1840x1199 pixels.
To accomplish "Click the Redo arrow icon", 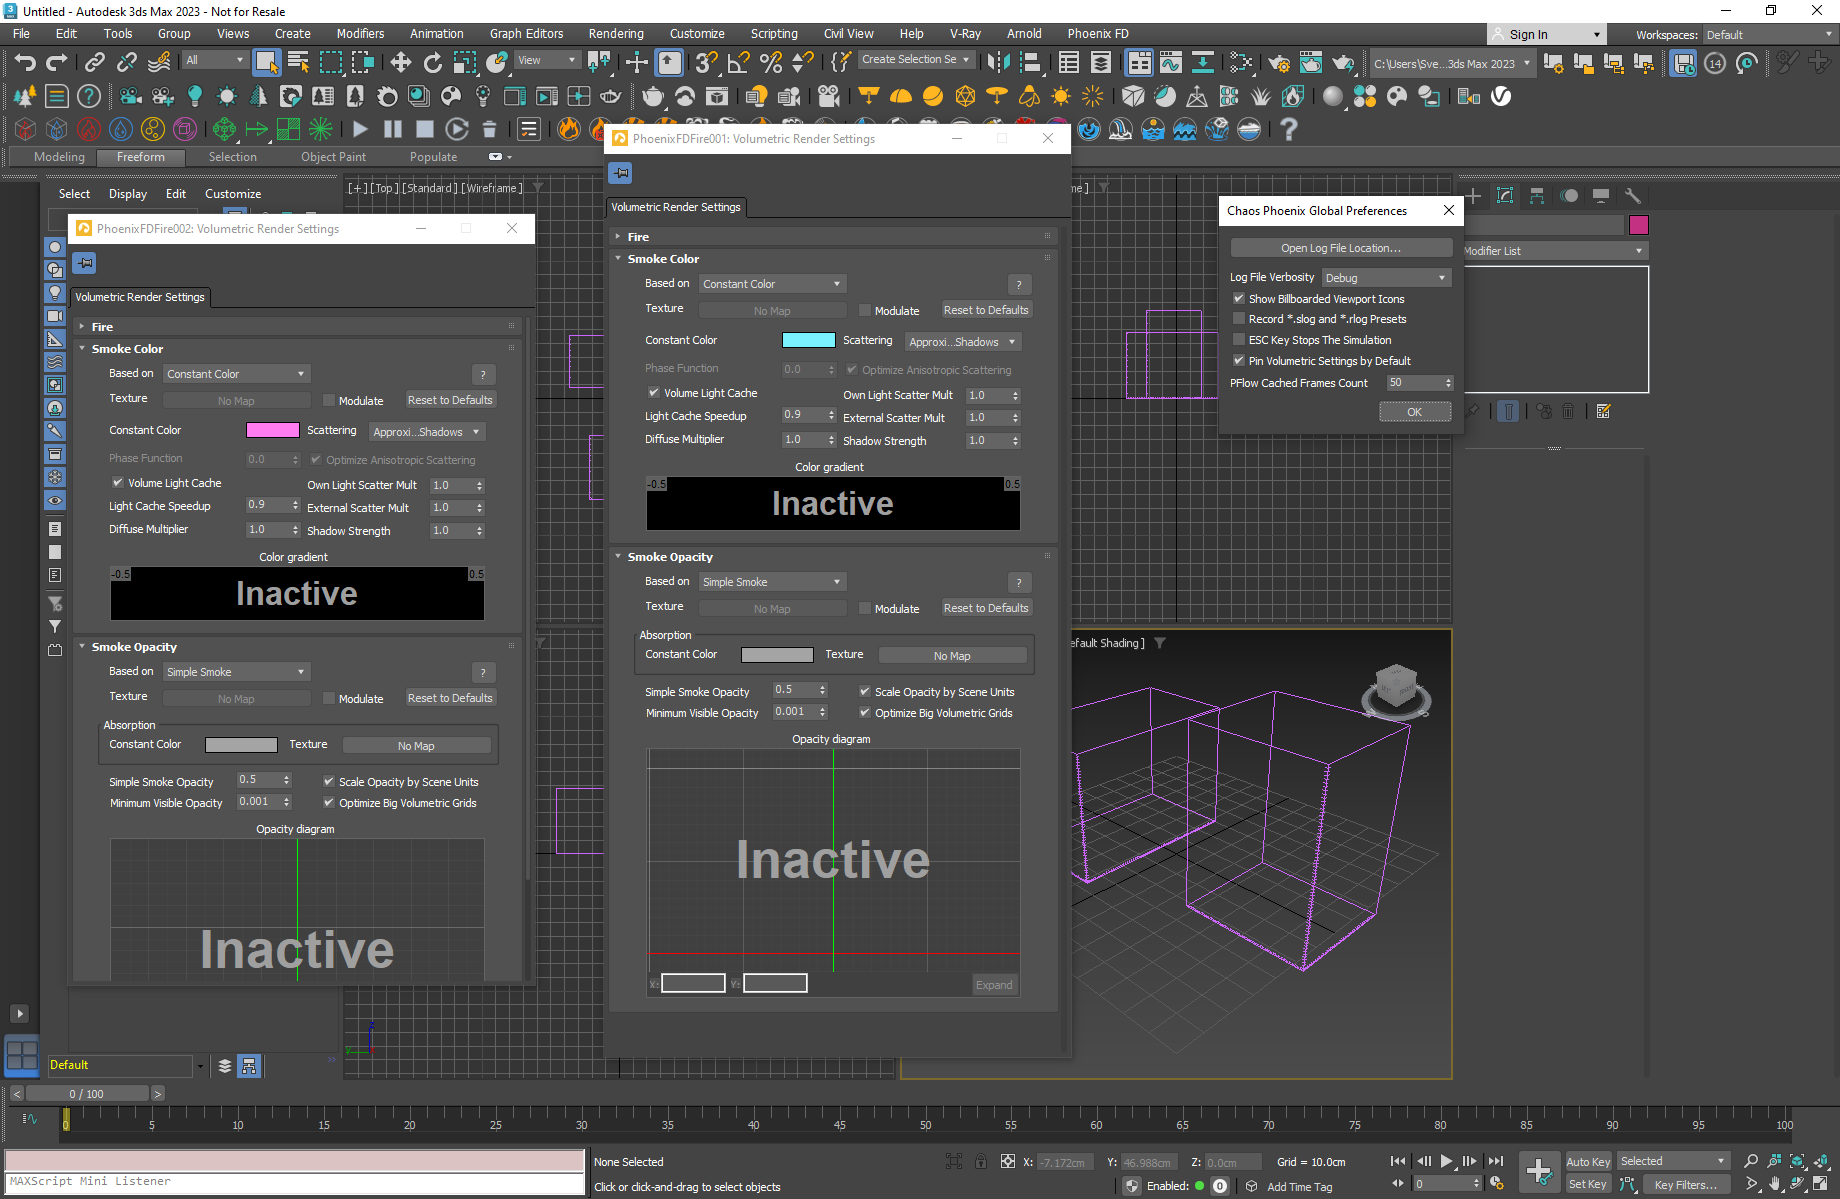I will pos(57,62).
